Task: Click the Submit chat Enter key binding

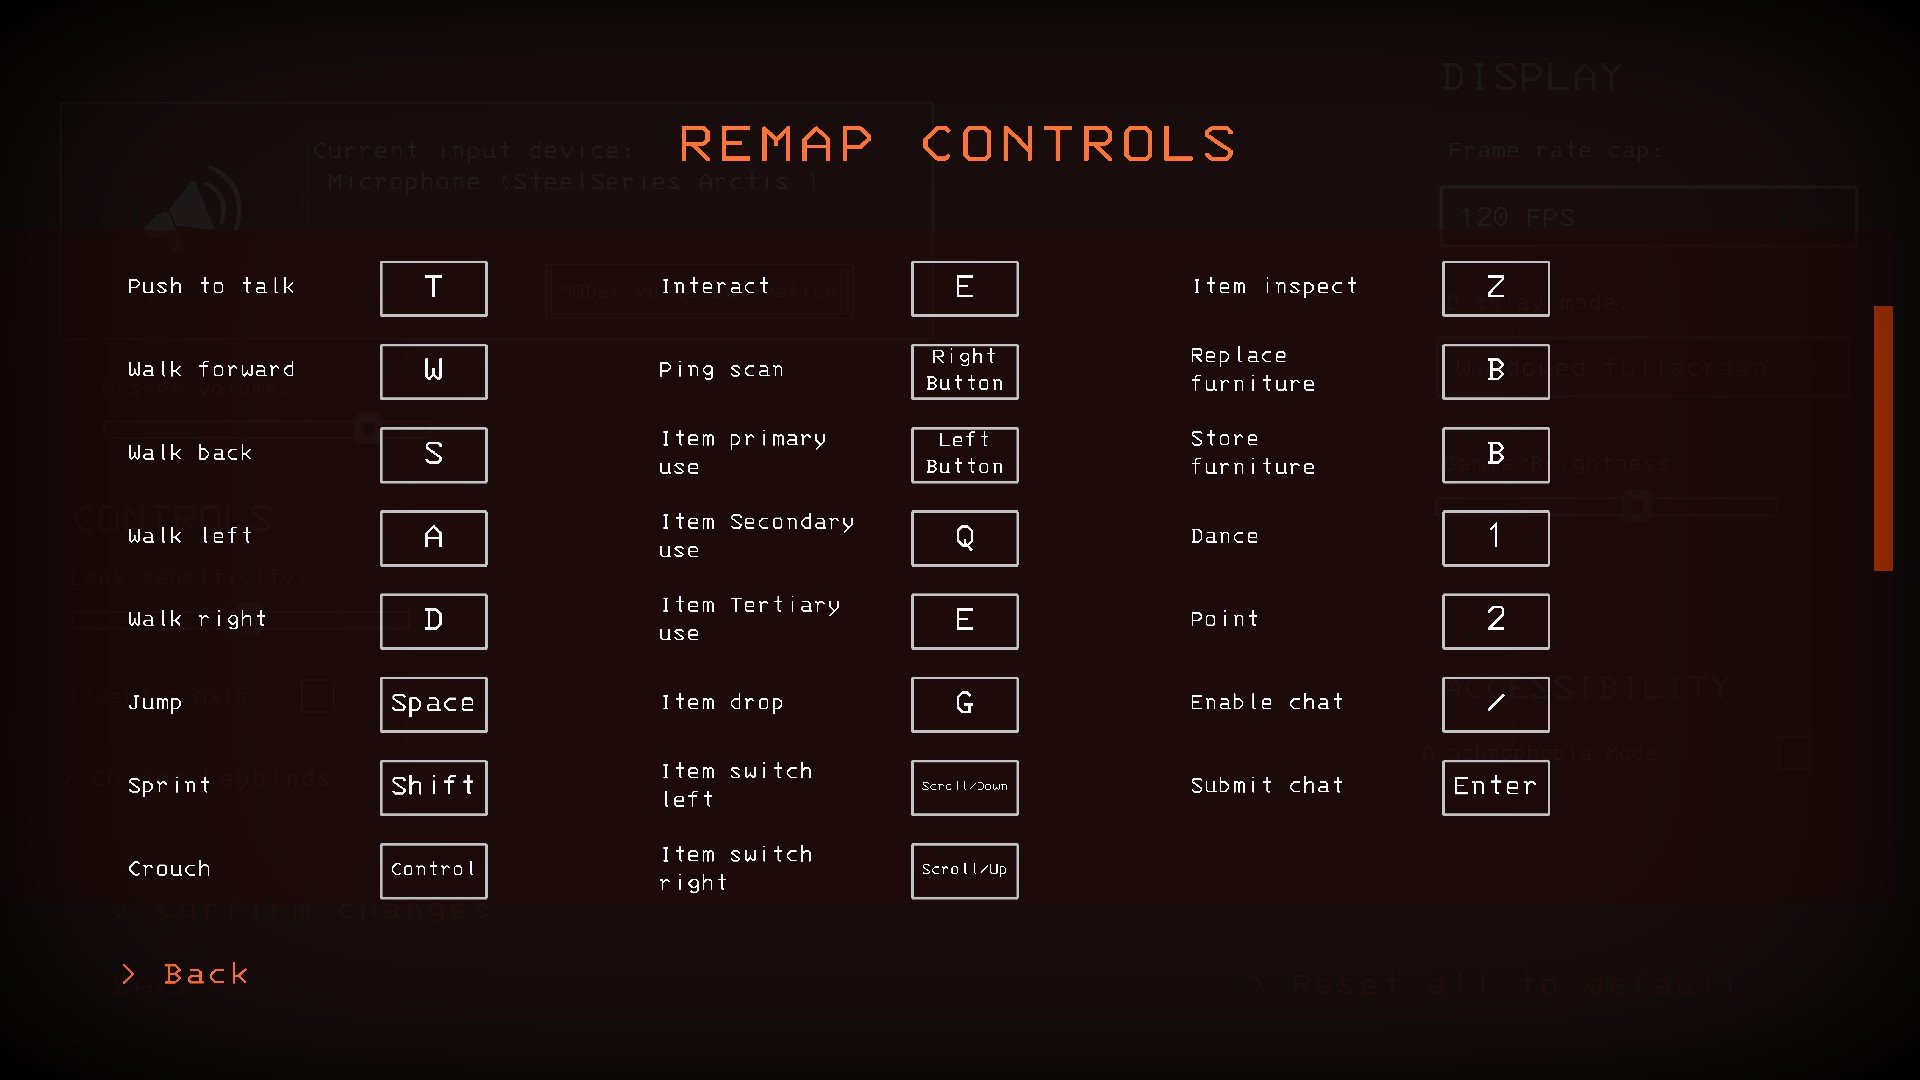Action: coord(1495,785)
